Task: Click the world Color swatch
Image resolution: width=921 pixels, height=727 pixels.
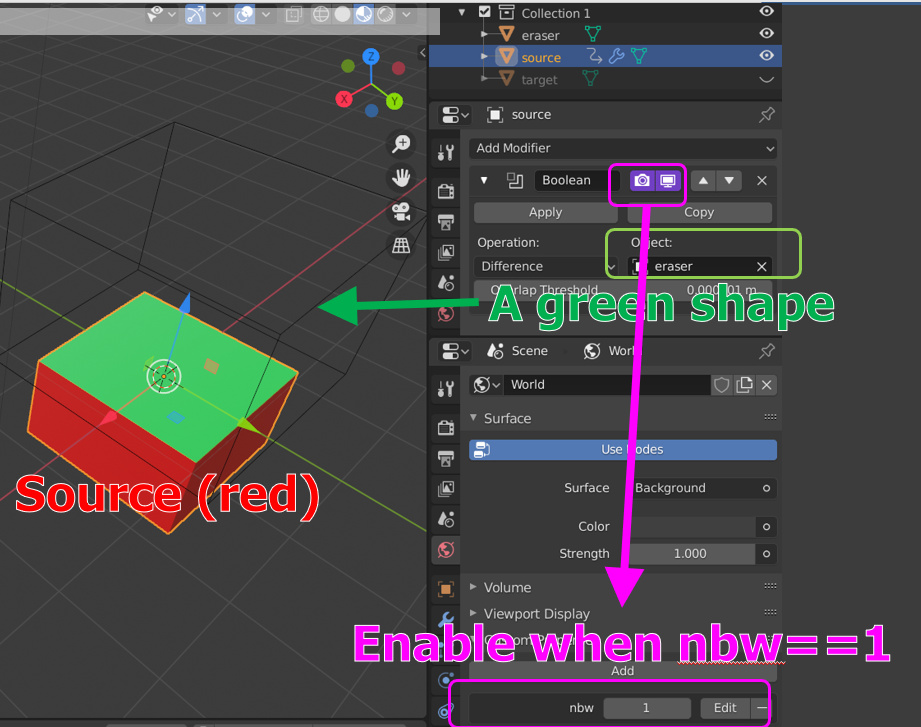Action: (692, 527)
